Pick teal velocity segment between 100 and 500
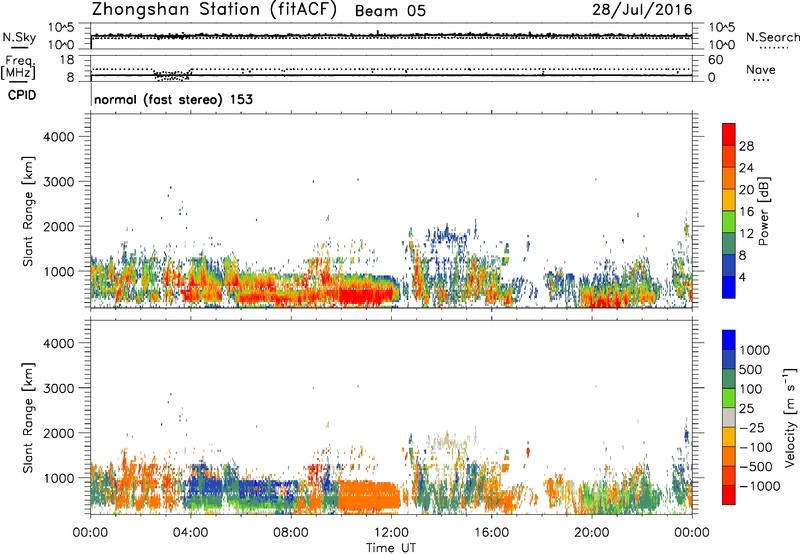The image size is (800, 554). pos(729,379)
